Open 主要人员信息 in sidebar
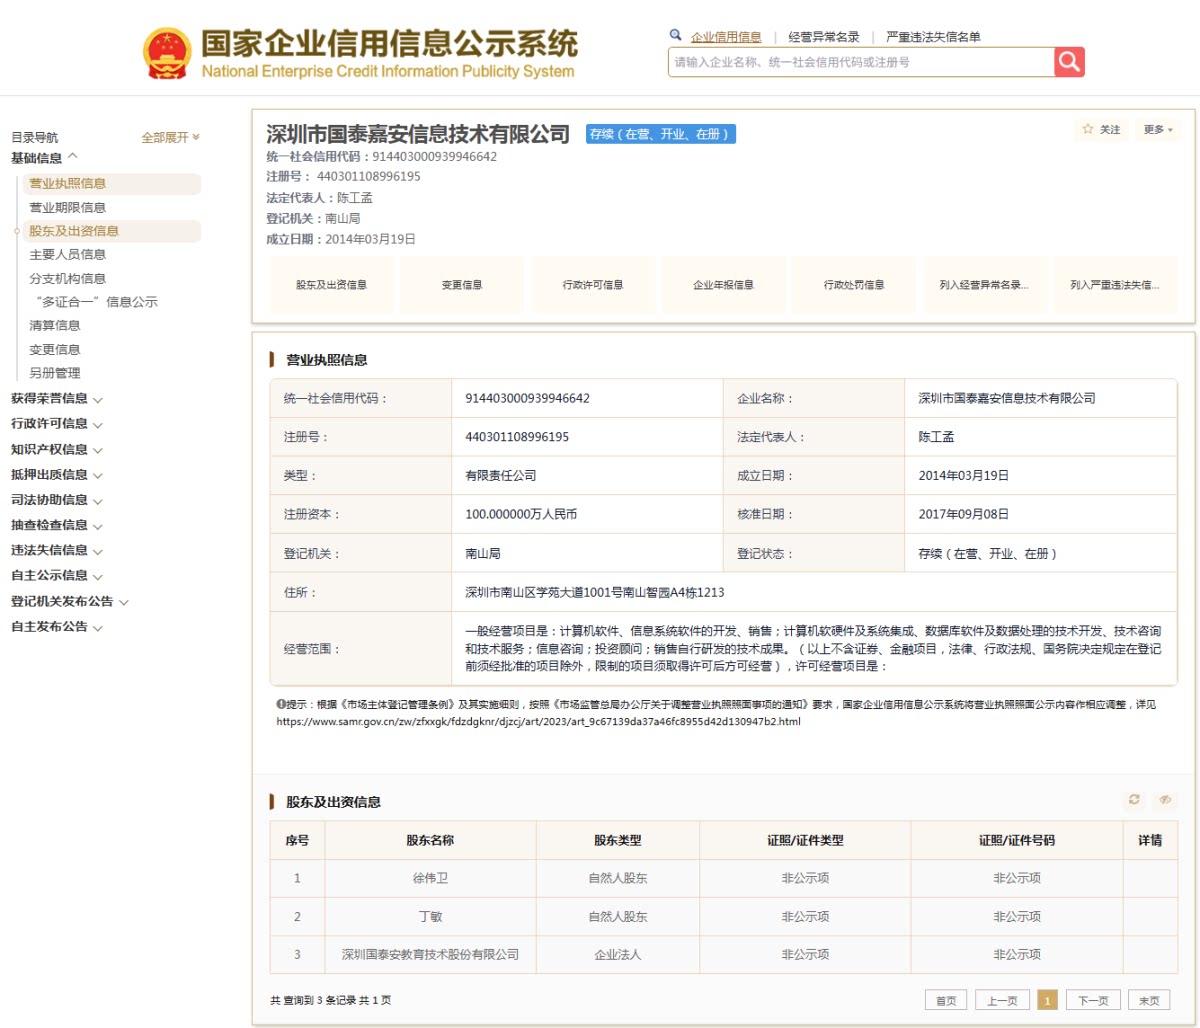1200x1028 pixels. pos(68,254)
